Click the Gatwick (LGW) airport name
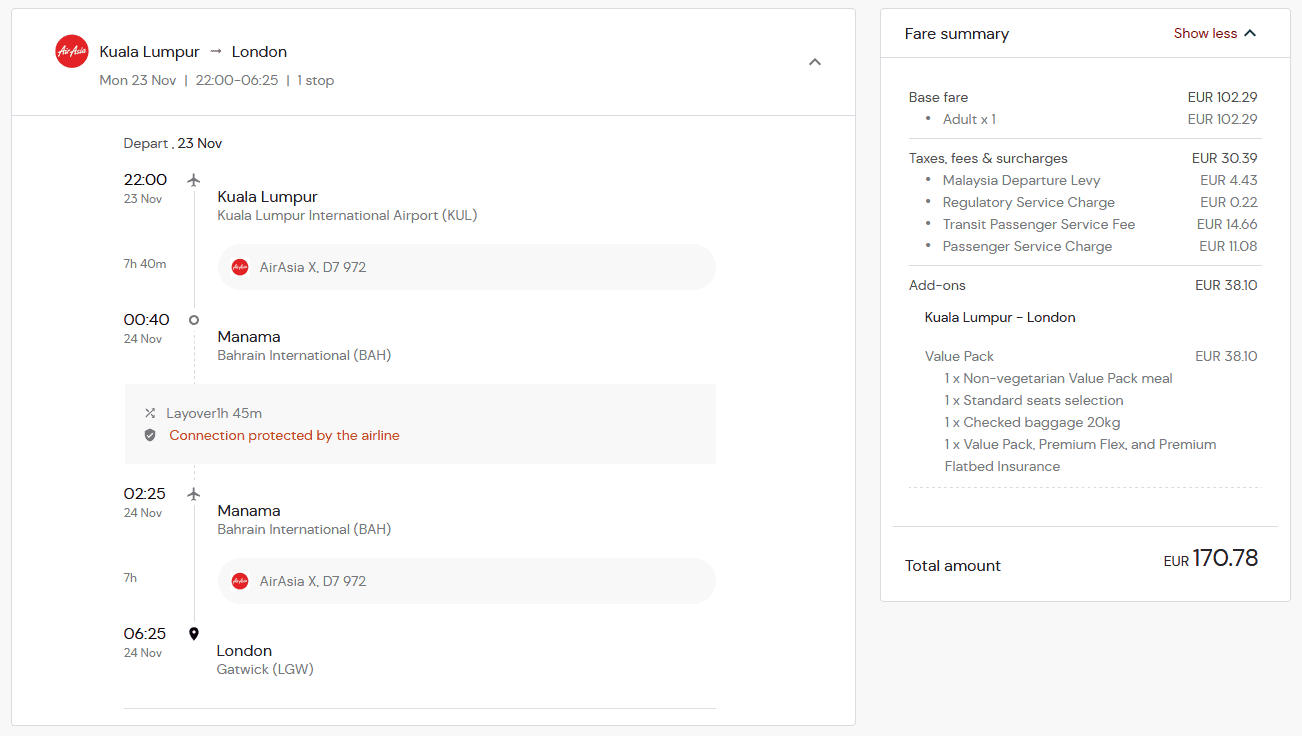 coord(265,669)
